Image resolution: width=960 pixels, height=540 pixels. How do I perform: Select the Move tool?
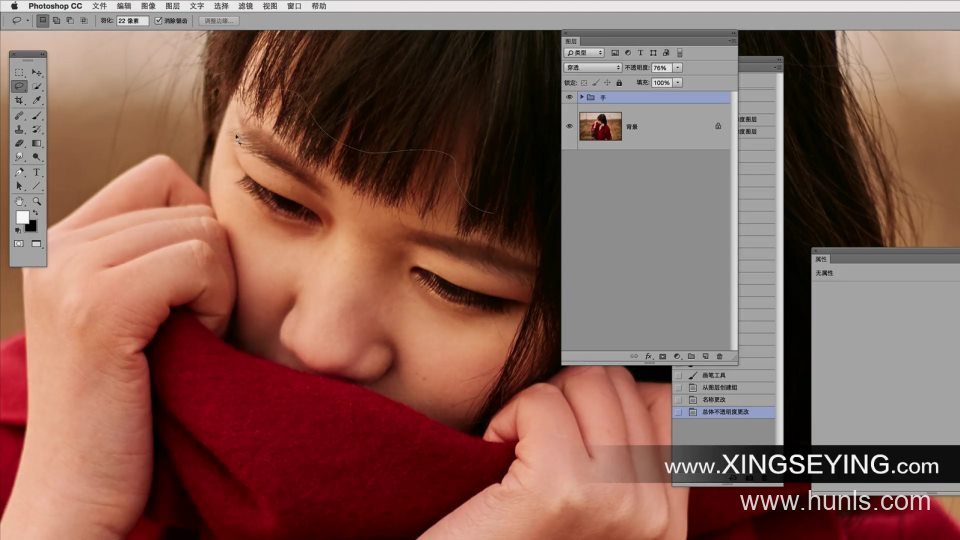pos(37,72)
